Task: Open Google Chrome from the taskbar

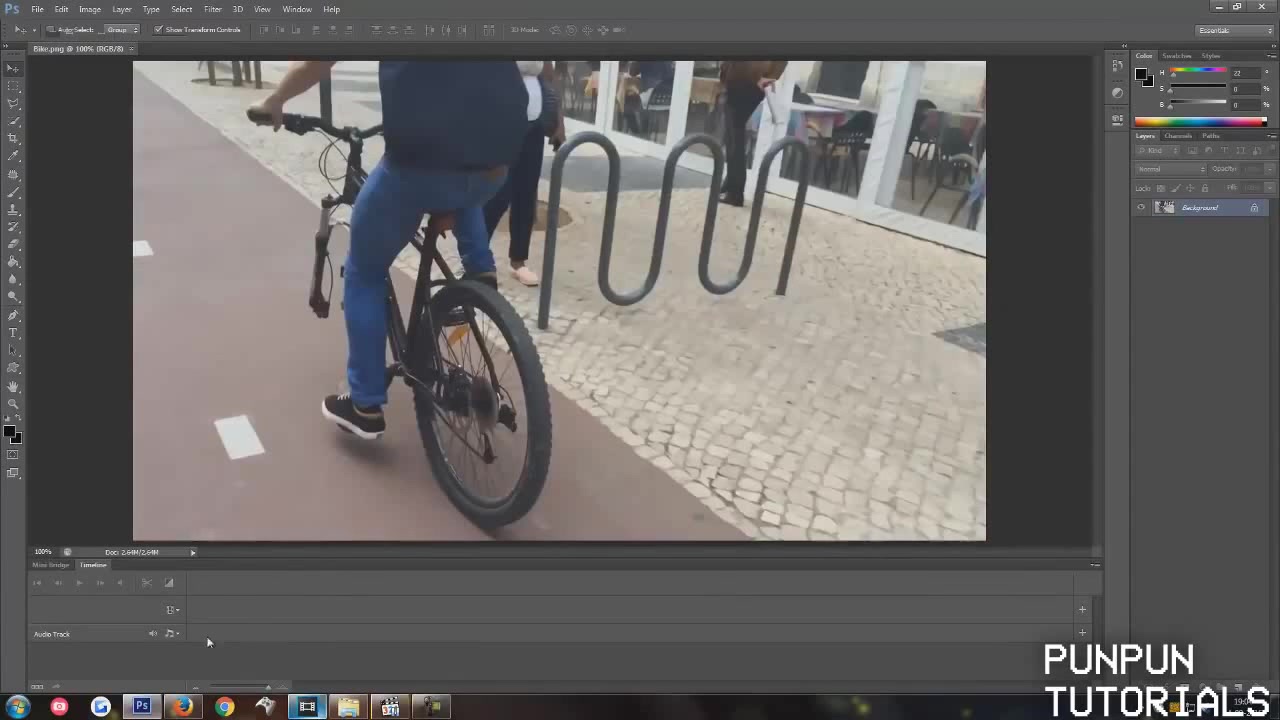Action: [224, 707]
